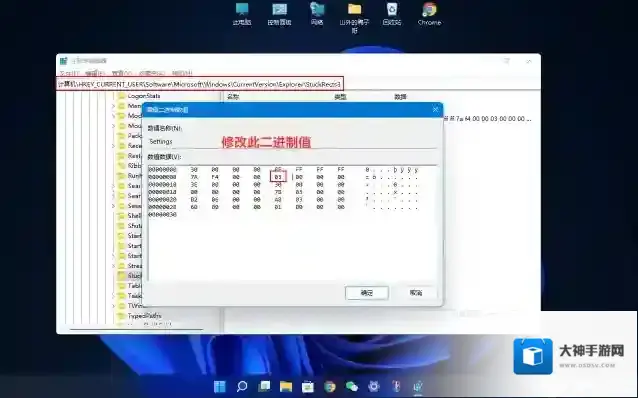Open the Network desktop icon
Viewport: 638px width, 398px height.
tap(317, 14)
